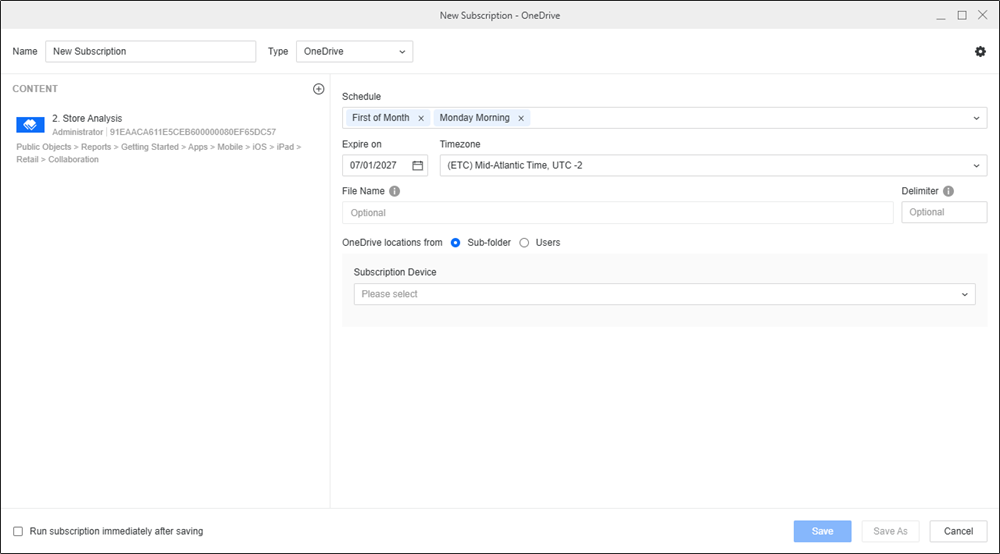Viewport: 1000px width, 554px height.
Task: Click the Save As button
Action: point(890,531)
